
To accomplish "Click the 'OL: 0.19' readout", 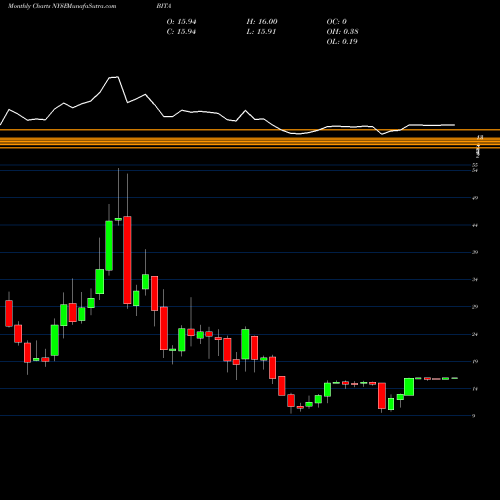I will pyautogui.click(x=342, y=42).
